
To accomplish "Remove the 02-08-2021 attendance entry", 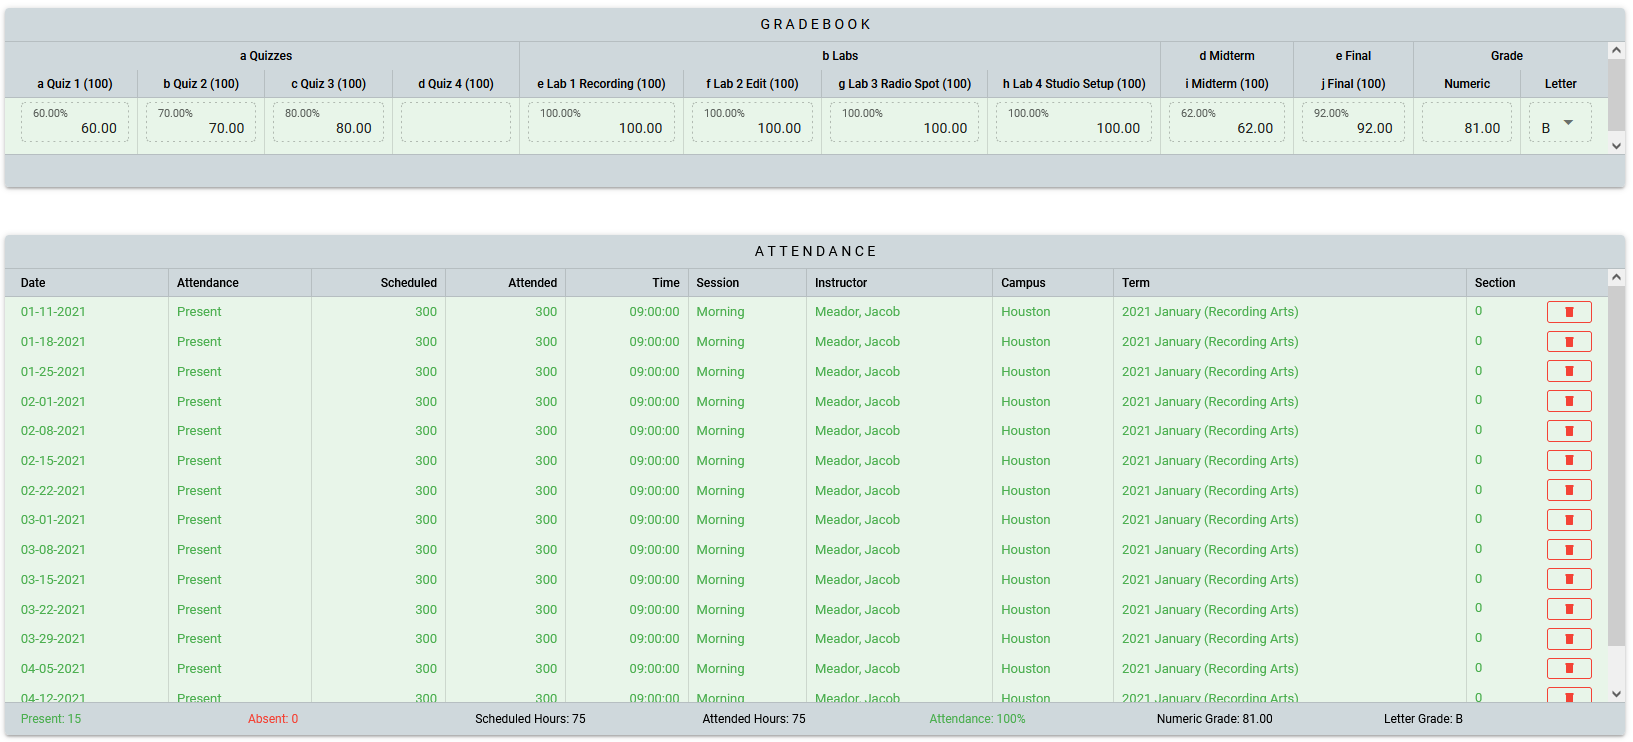I will click(x=1568, y=431).
